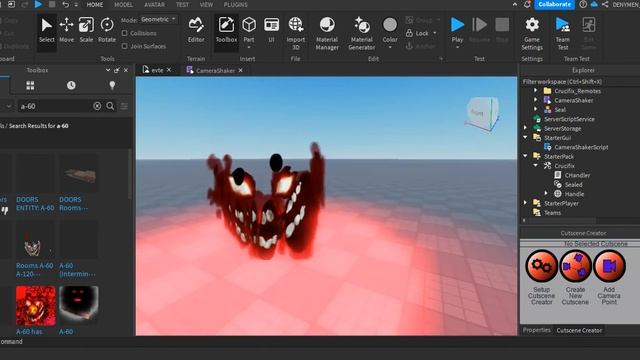Open the Color picker circle

[390, 24]
